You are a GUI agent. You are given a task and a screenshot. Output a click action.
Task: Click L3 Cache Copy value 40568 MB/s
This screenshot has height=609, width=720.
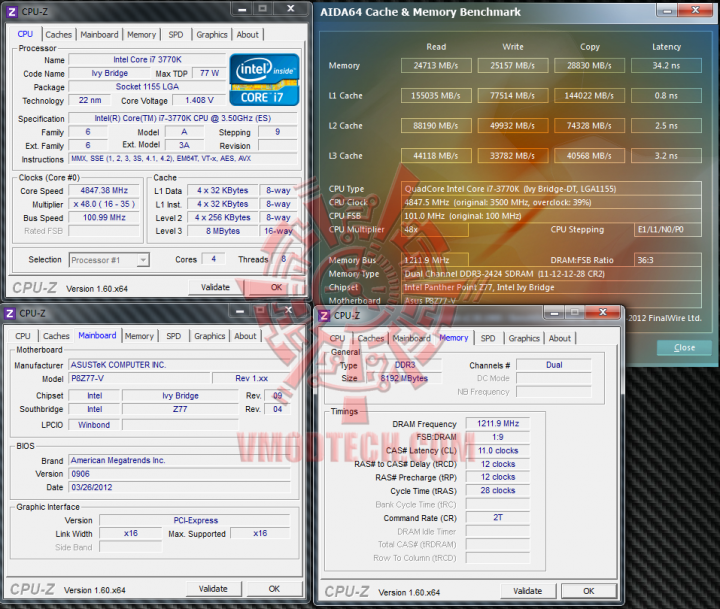point(589,156)
